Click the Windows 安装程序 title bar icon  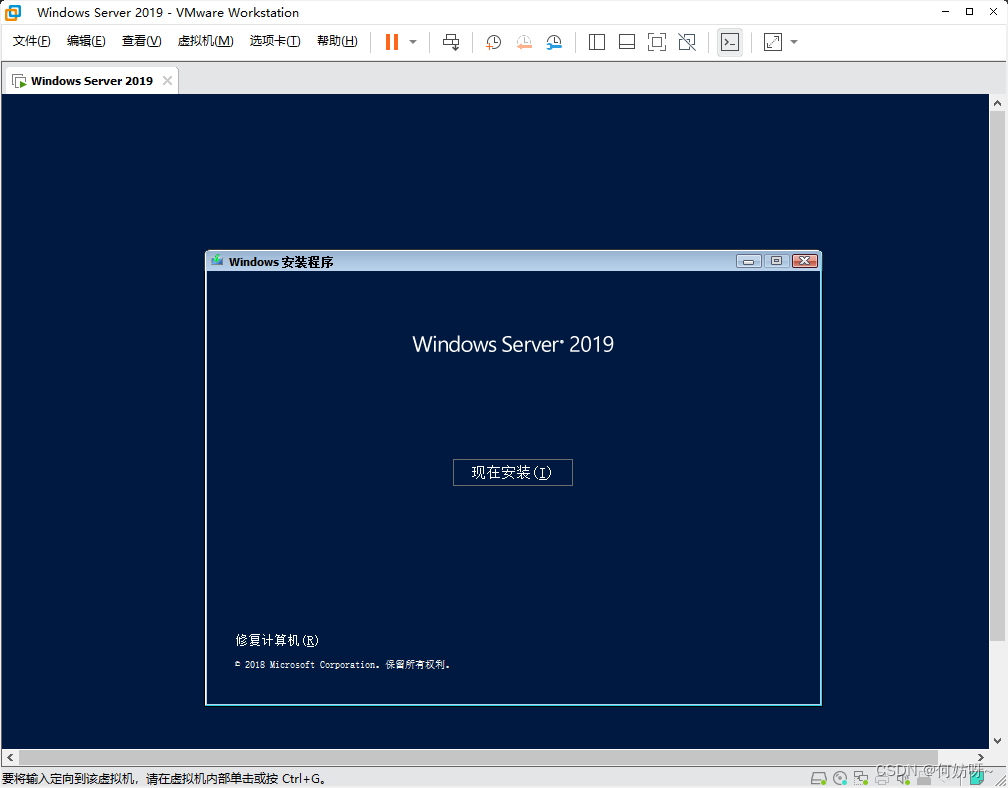coord(217,260)
